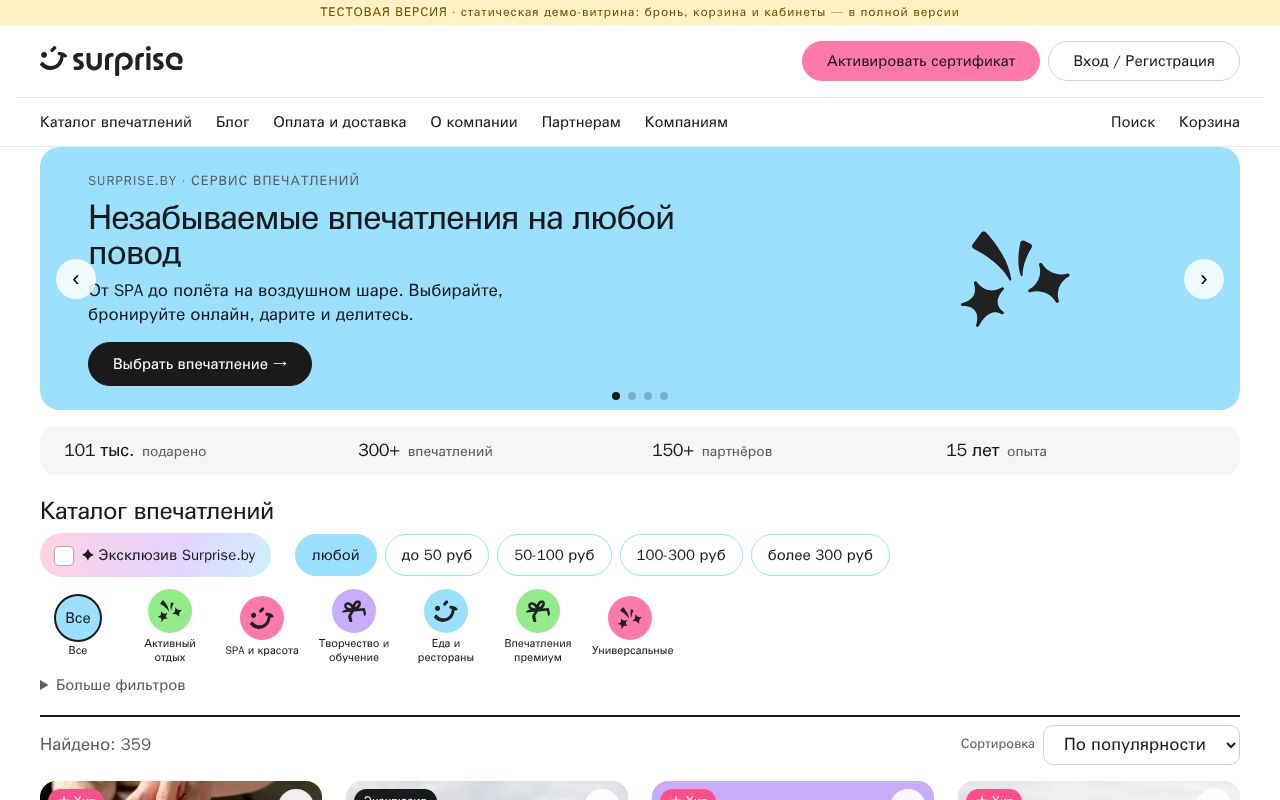Jump to second carousel slide dot
The width and height of the screenshot is (1280, 800).
632,396
